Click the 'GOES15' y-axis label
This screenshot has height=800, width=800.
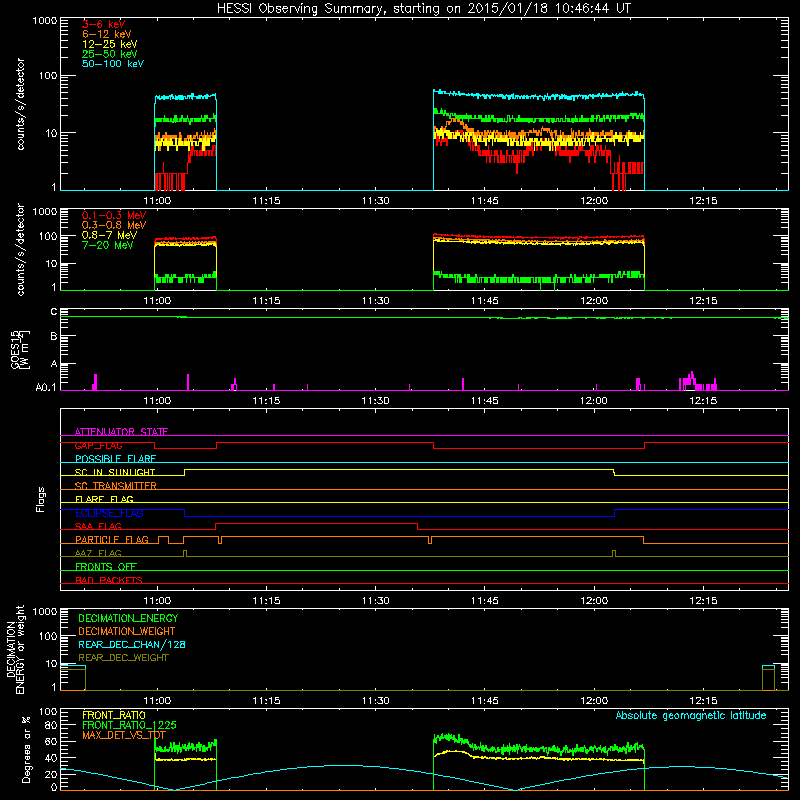coord(15,349)
